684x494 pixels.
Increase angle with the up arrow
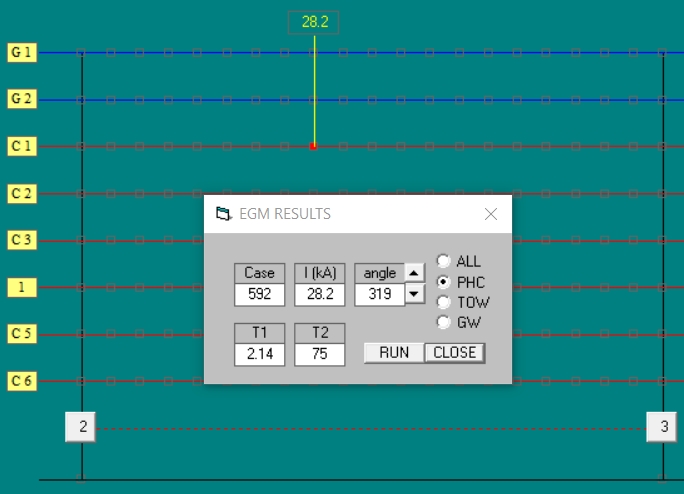[414, 272]
